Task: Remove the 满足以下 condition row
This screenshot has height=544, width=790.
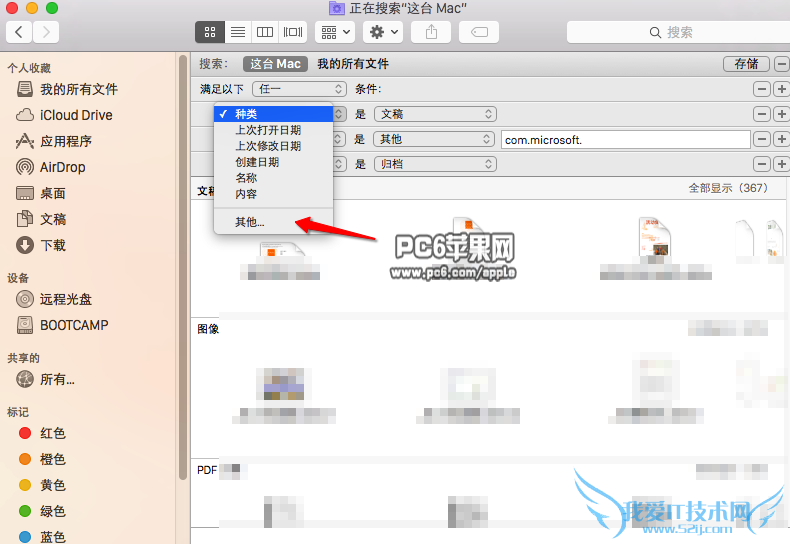Action: (762, 89)
